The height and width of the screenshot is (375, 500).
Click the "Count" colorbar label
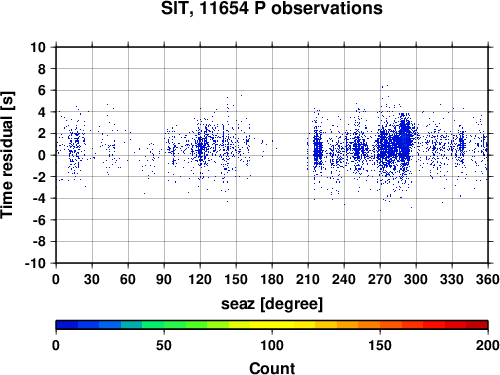272,369
